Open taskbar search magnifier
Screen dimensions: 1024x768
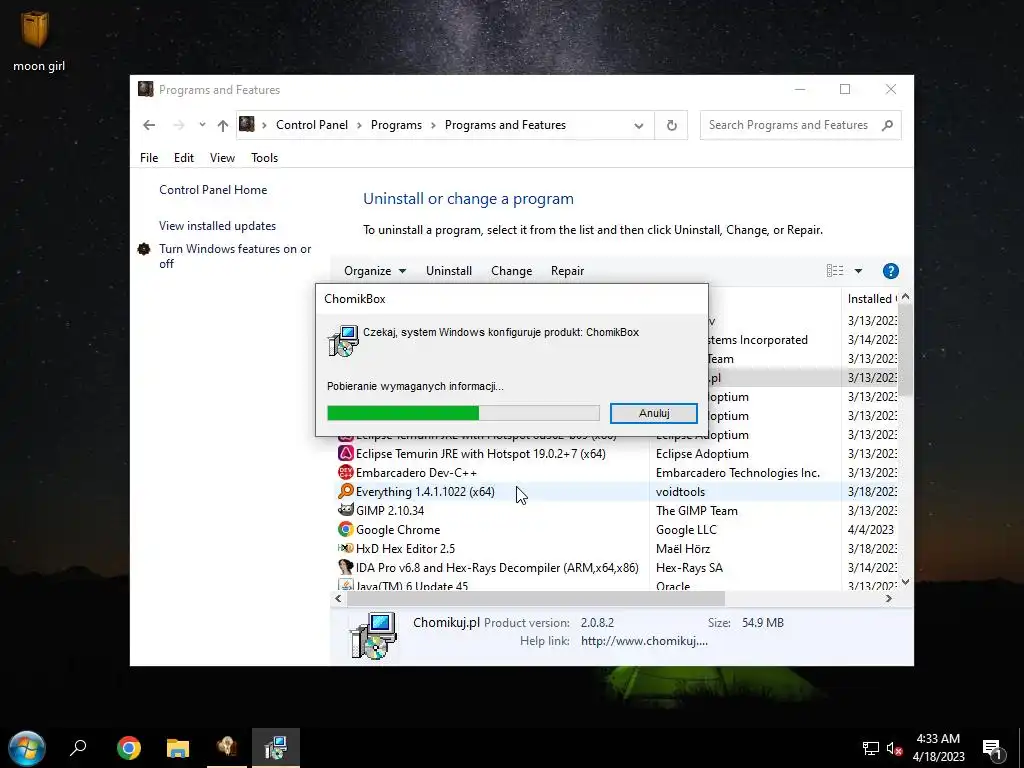point(78,748)
